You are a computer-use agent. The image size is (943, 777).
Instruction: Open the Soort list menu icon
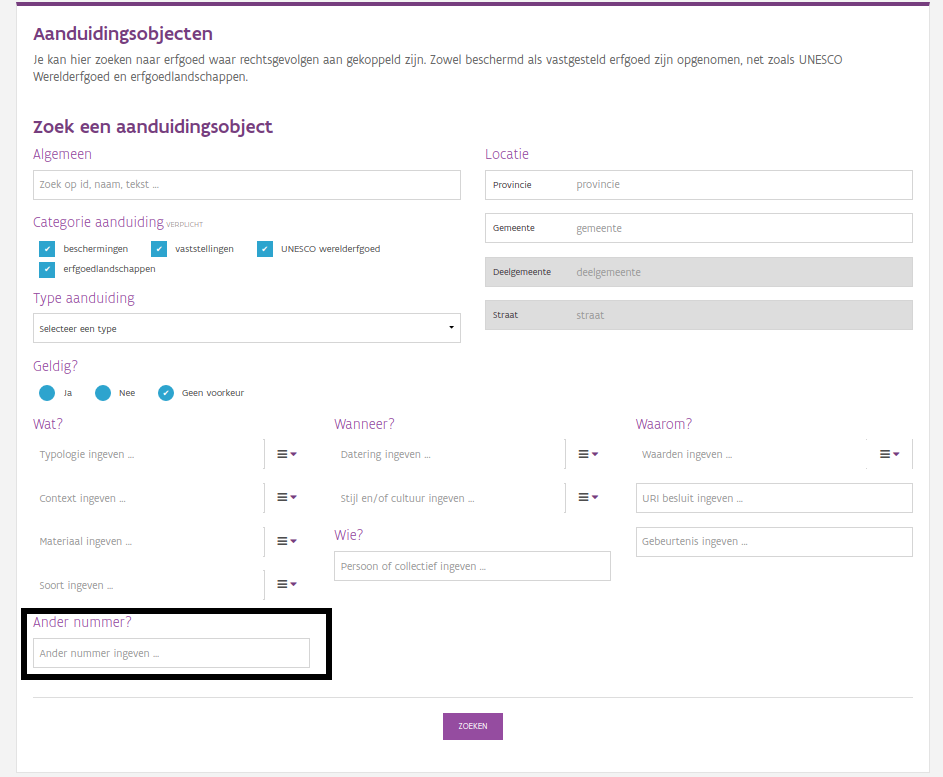pyautogui.click(x=287, y=584)
